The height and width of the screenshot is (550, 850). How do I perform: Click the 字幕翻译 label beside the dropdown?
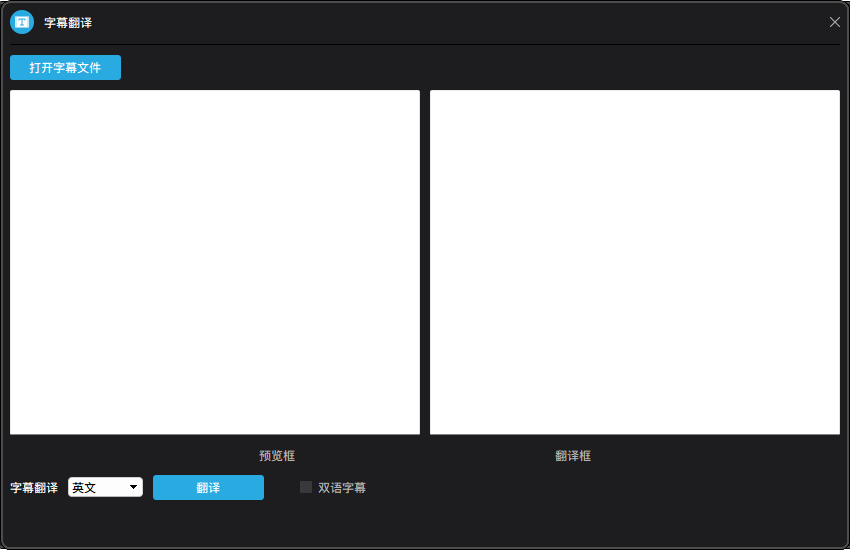pyautogui.click(x=34, y=488)
